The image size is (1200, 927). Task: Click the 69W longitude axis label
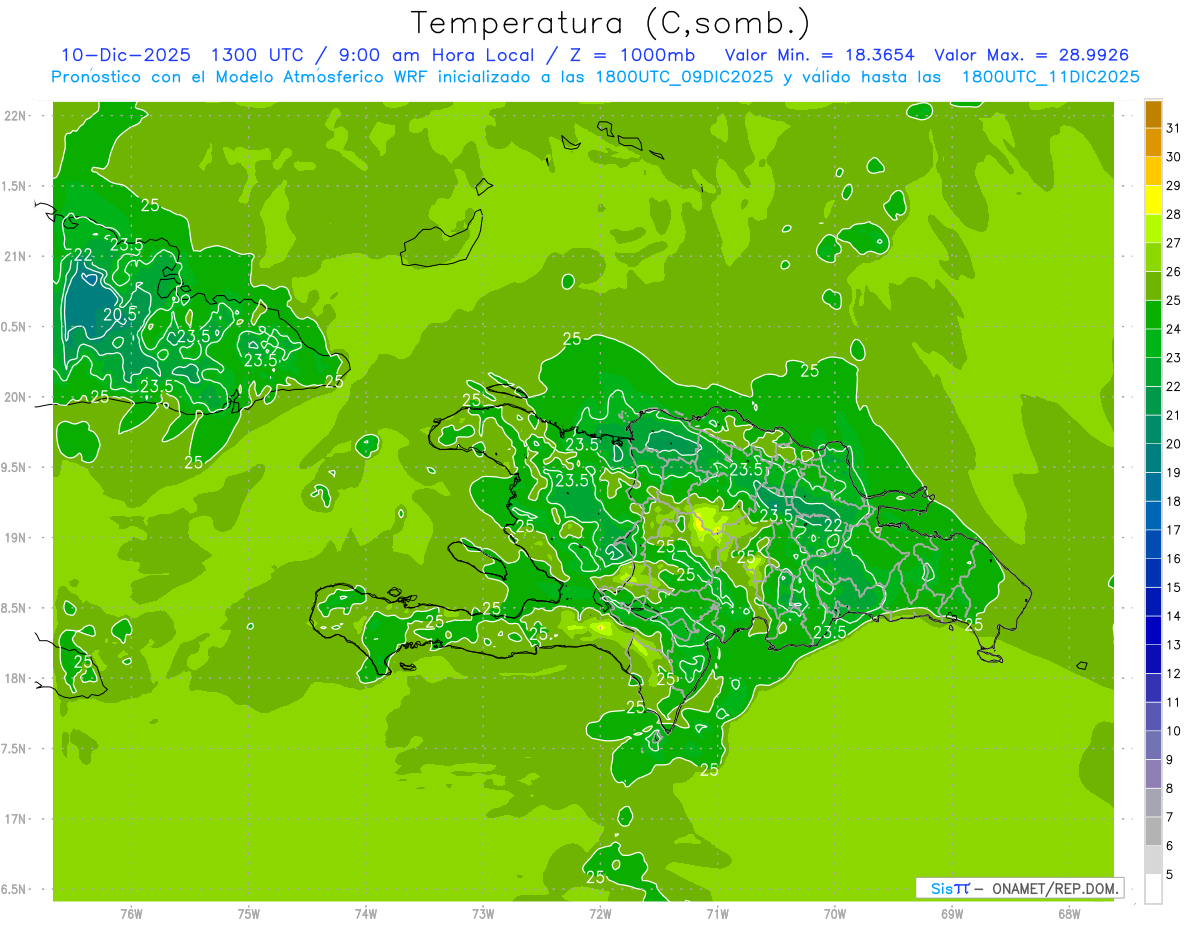tap(952, 913)
